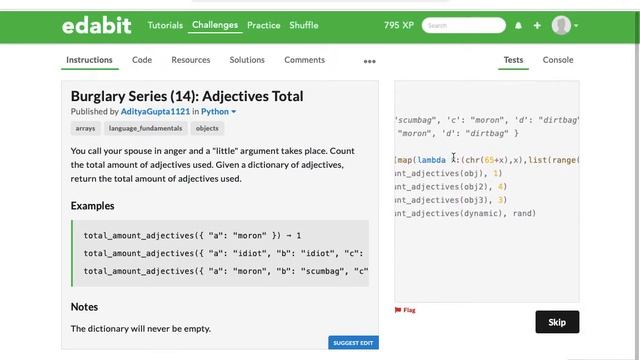Open the user avatar menu

pos(561,25)
